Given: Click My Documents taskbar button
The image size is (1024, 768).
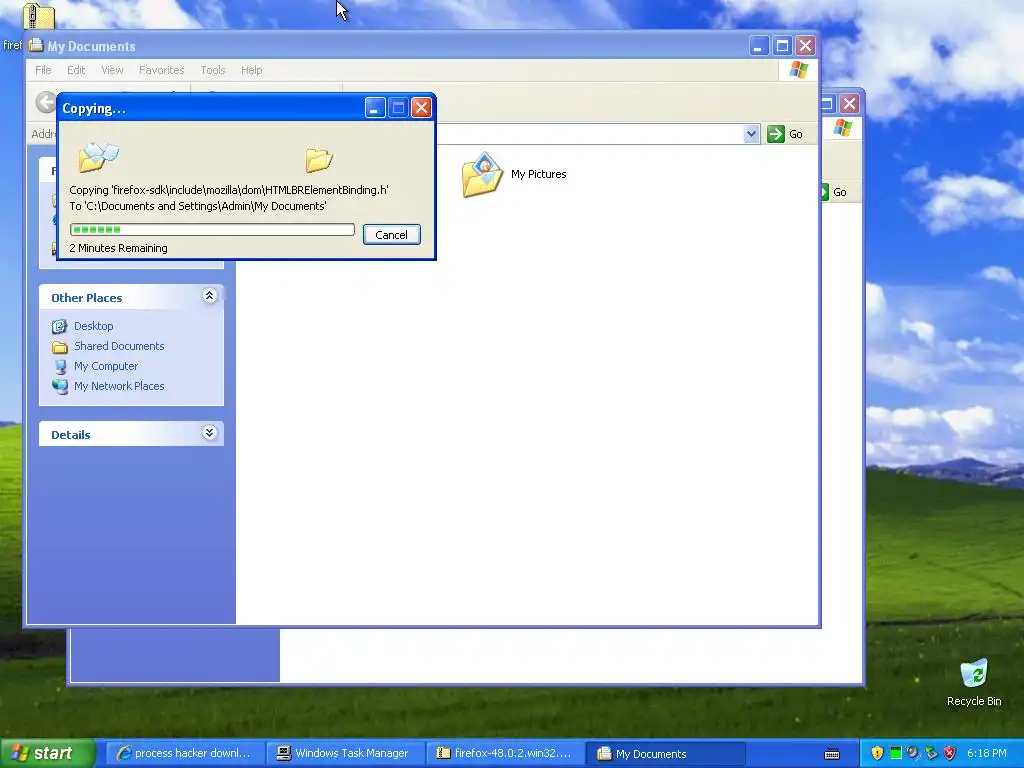Looking at the screenshot, I should 665,754.
